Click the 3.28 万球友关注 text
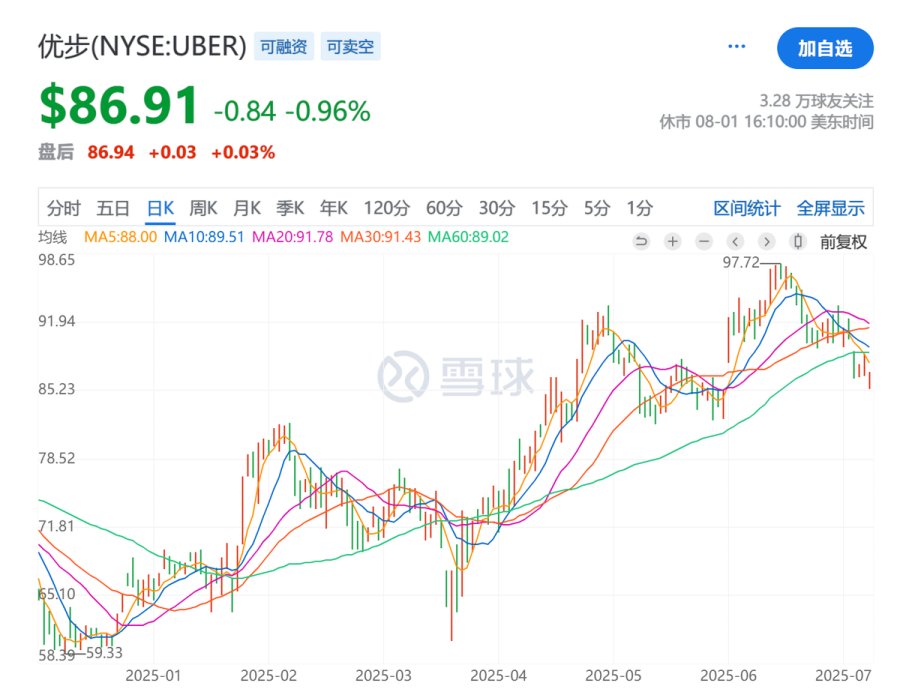Image resolution: width=900 pixels, height=695 pixels. coord(816,101)
